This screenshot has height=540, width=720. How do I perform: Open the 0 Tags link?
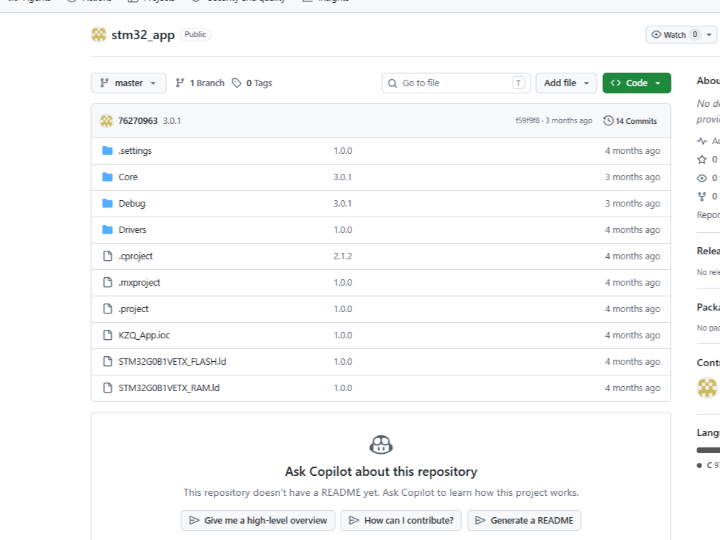pos(252,83)
